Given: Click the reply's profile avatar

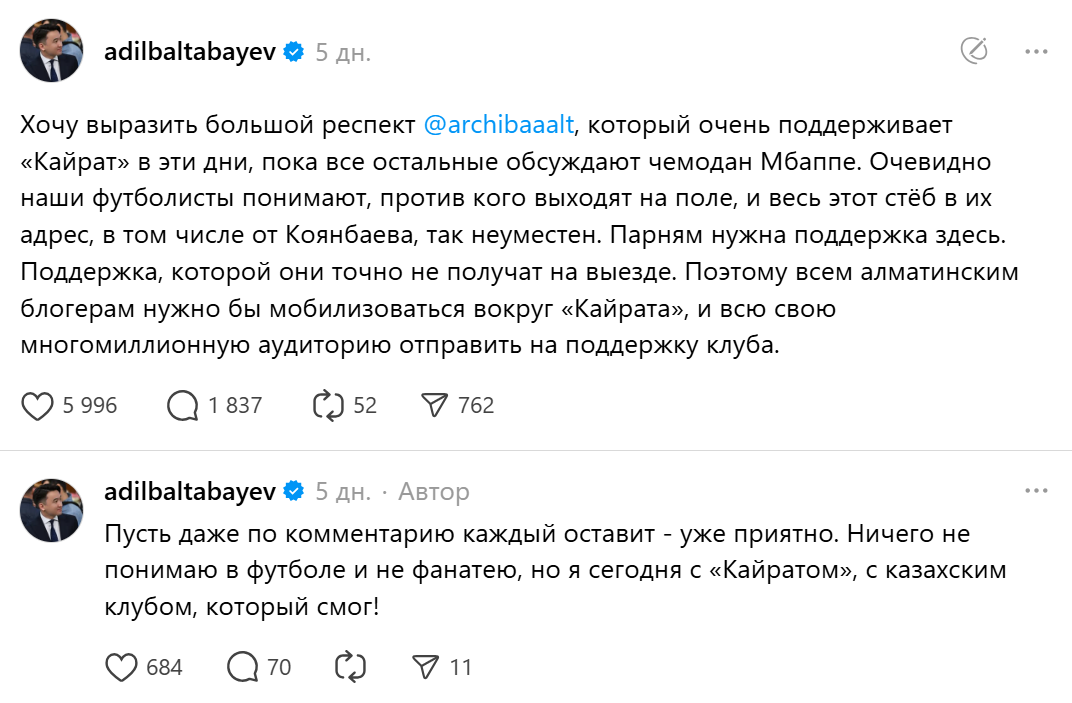Looking at the screenshot, I should click(52, 510).
